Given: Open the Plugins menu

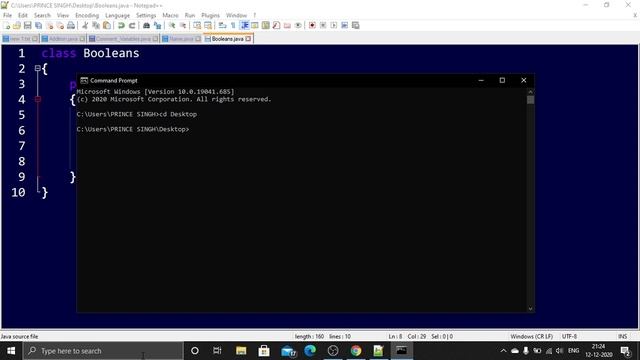Looking at the screenshot, I should click(x=211, y=15).
